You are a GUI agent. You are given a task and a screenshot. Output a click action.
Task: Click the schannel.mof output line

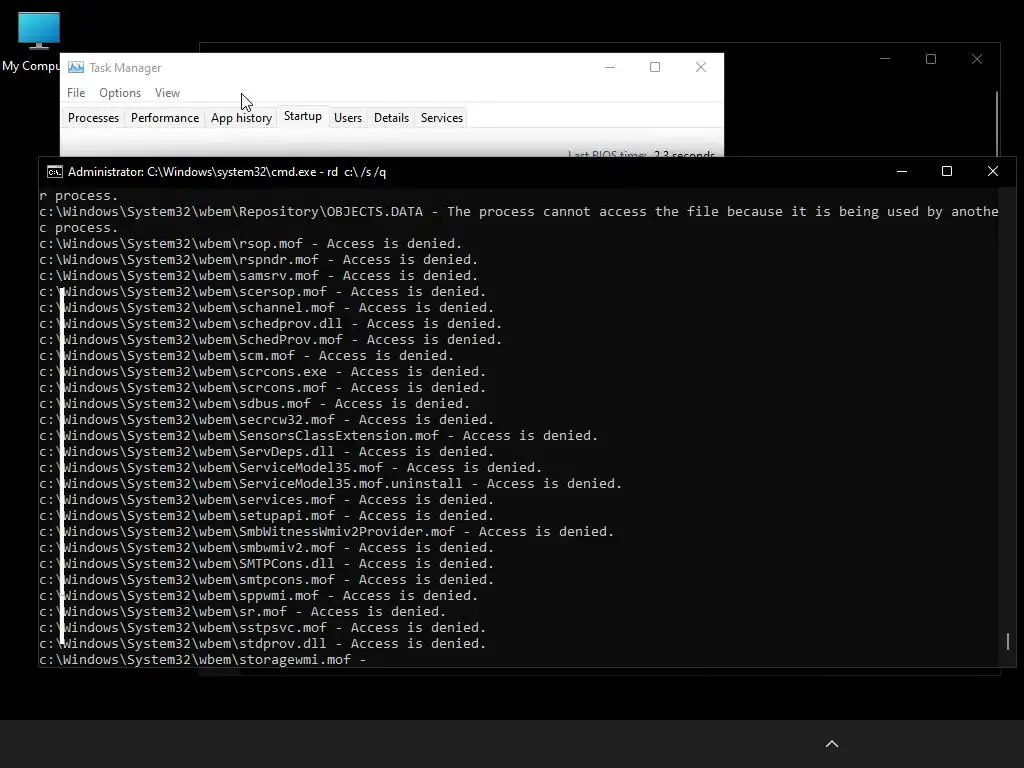click(x=266, y=308)
